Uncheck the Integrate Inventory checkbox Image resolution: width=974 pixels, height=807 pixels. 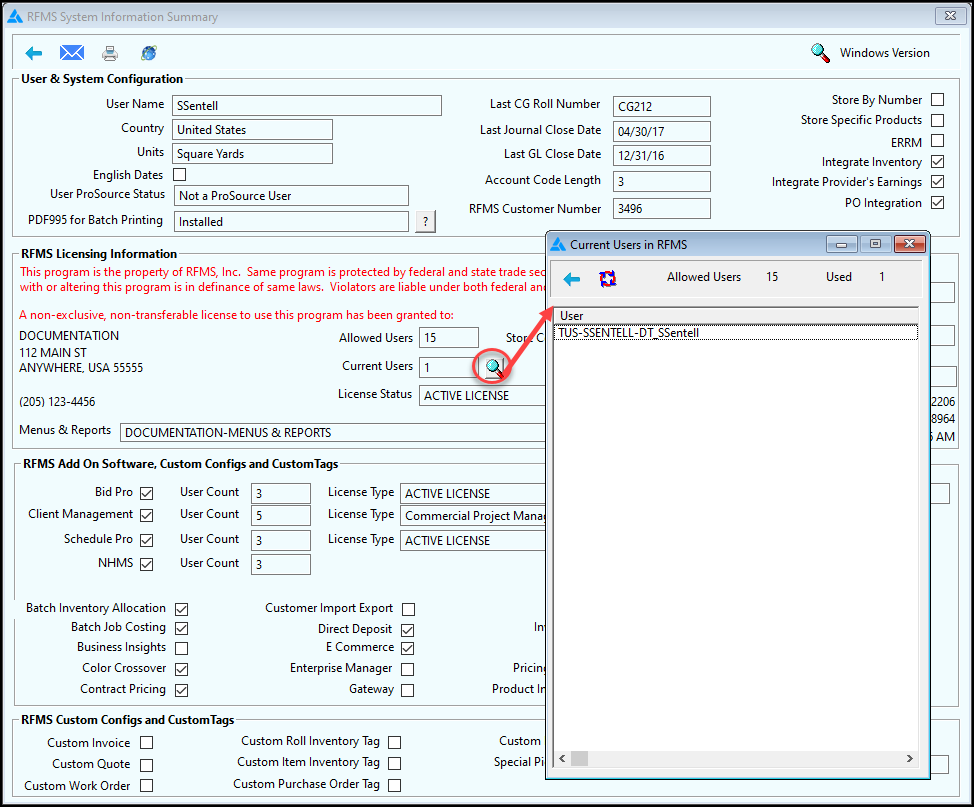coord(938,162)
